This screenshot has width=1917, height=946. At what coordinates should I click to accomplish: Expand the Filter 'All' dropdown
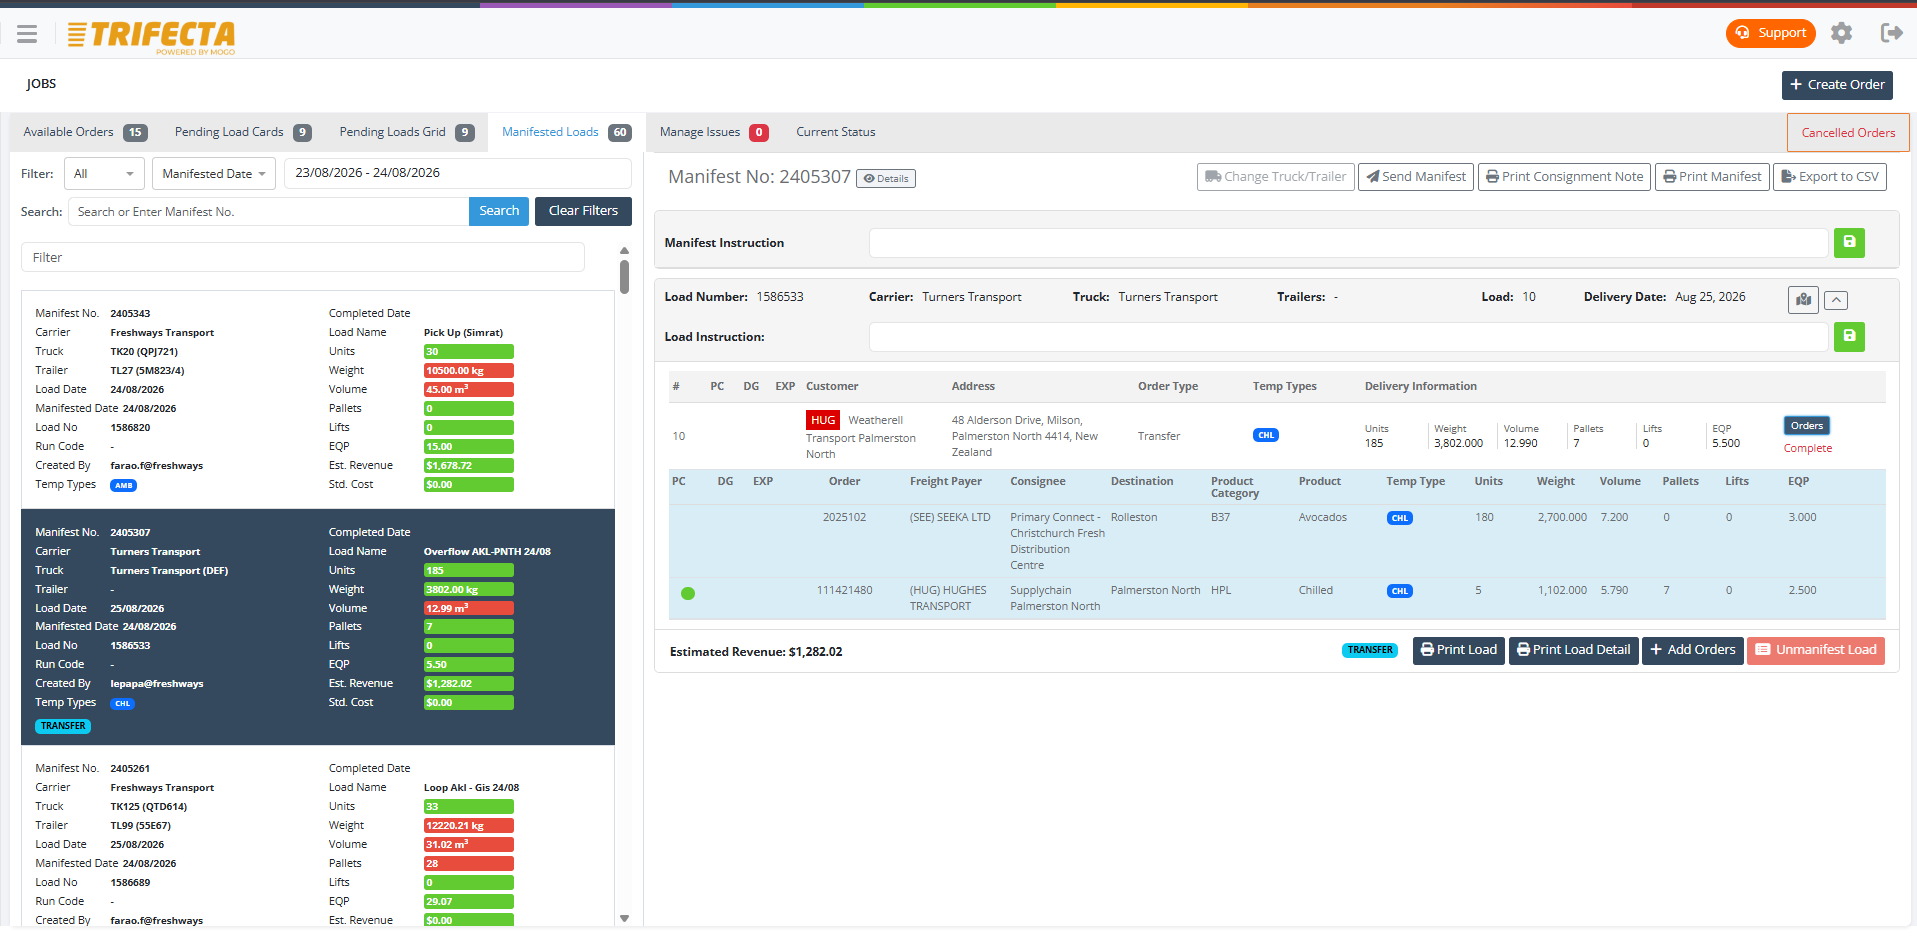(104, 174)
